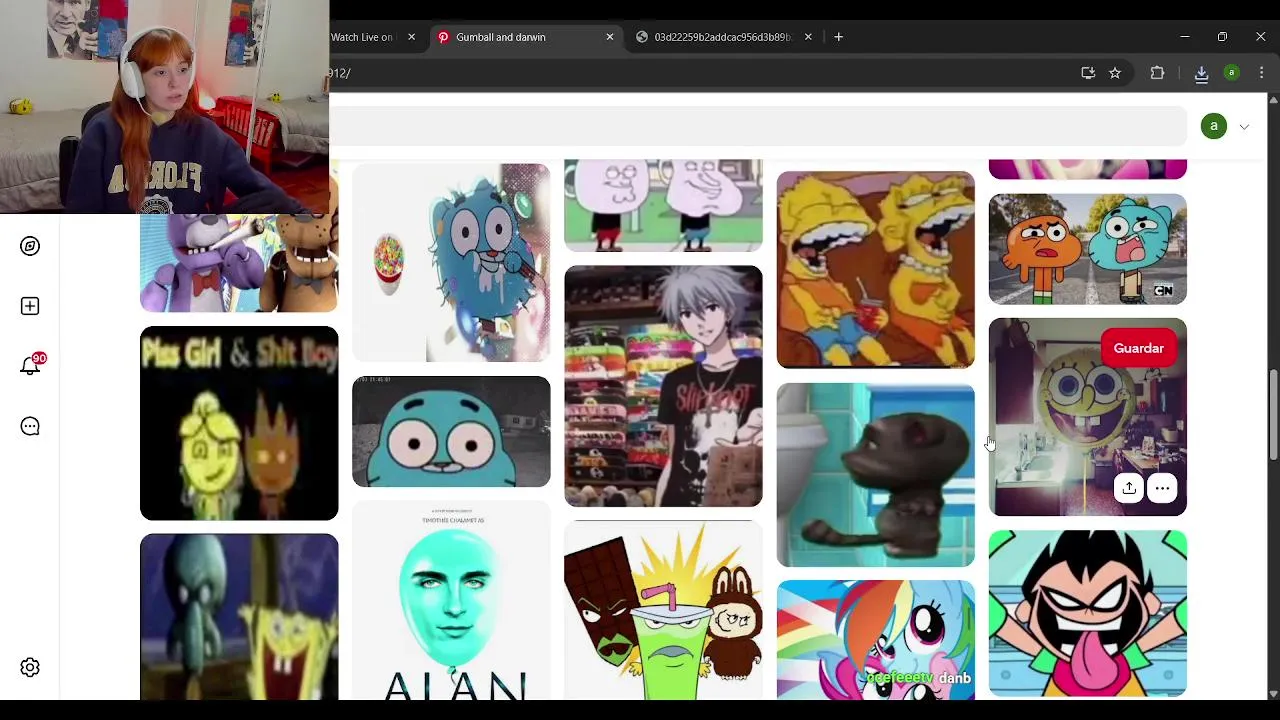Open the browser extensions puzzle icon
1280x720 pixels.
coord(1157,73)
